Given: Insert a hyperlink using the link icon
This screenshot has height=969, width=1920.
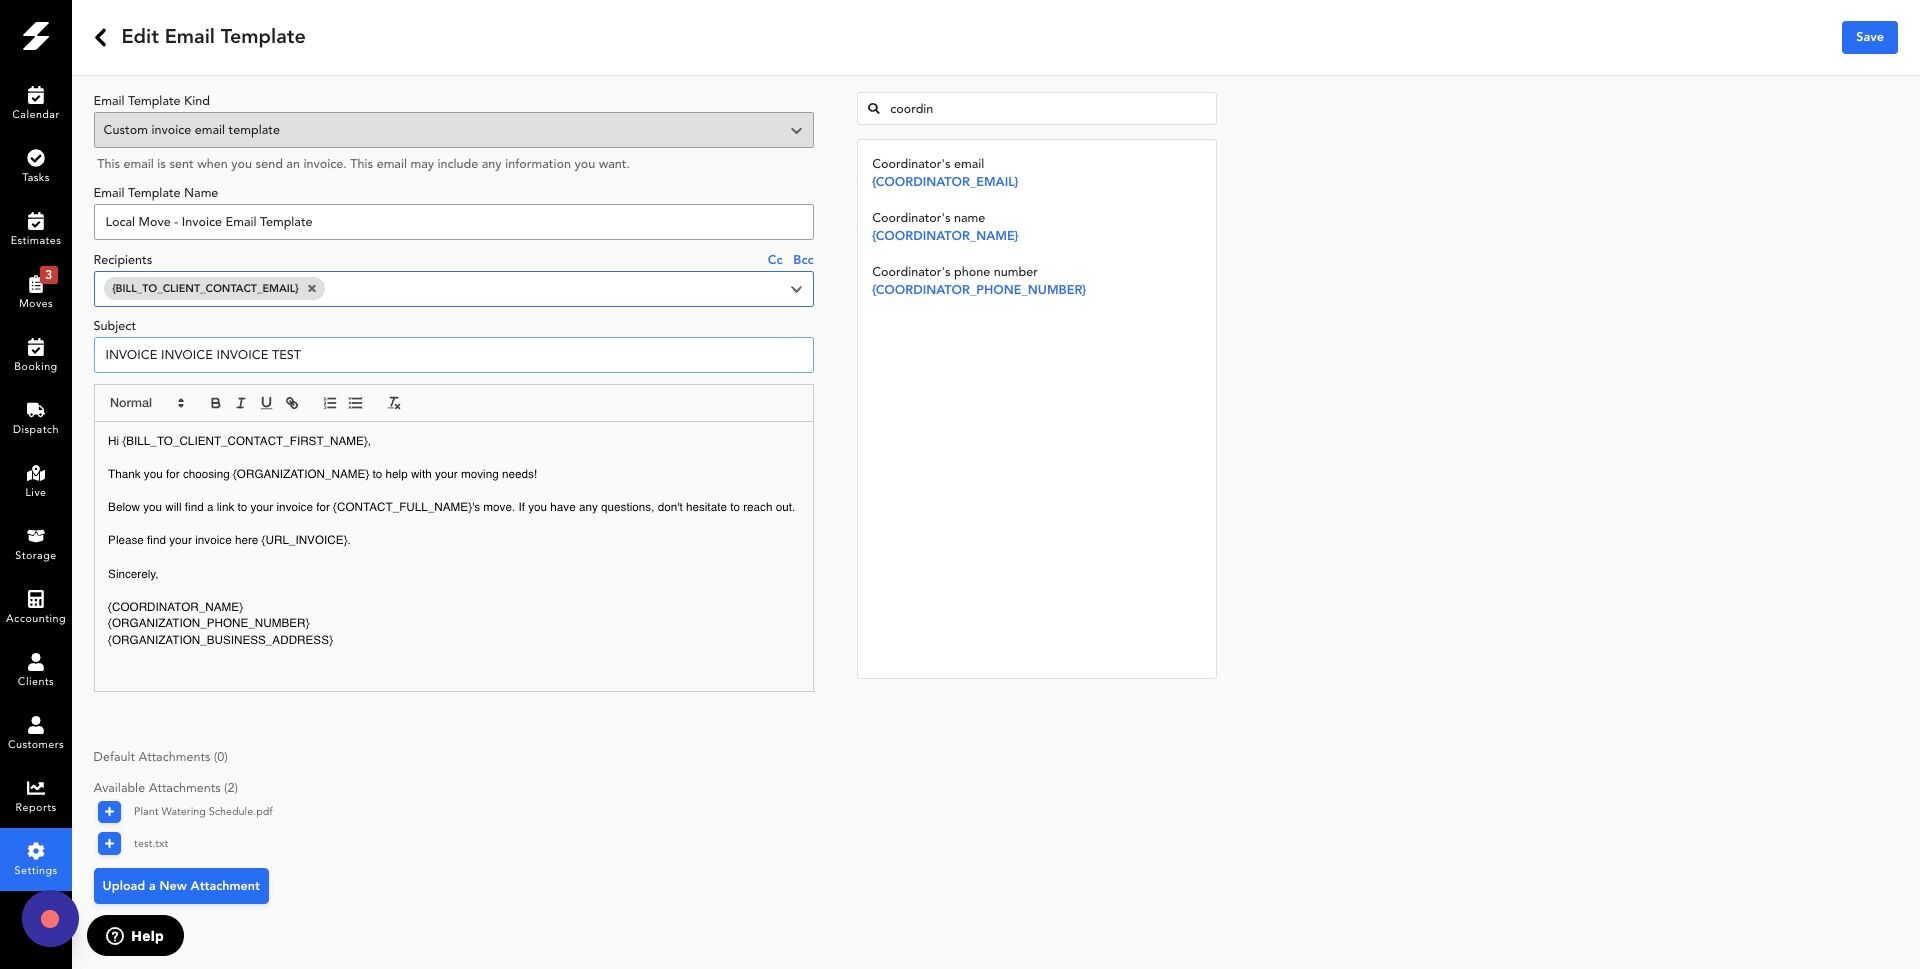Looking at the screenshot, I should click(292, 403).
